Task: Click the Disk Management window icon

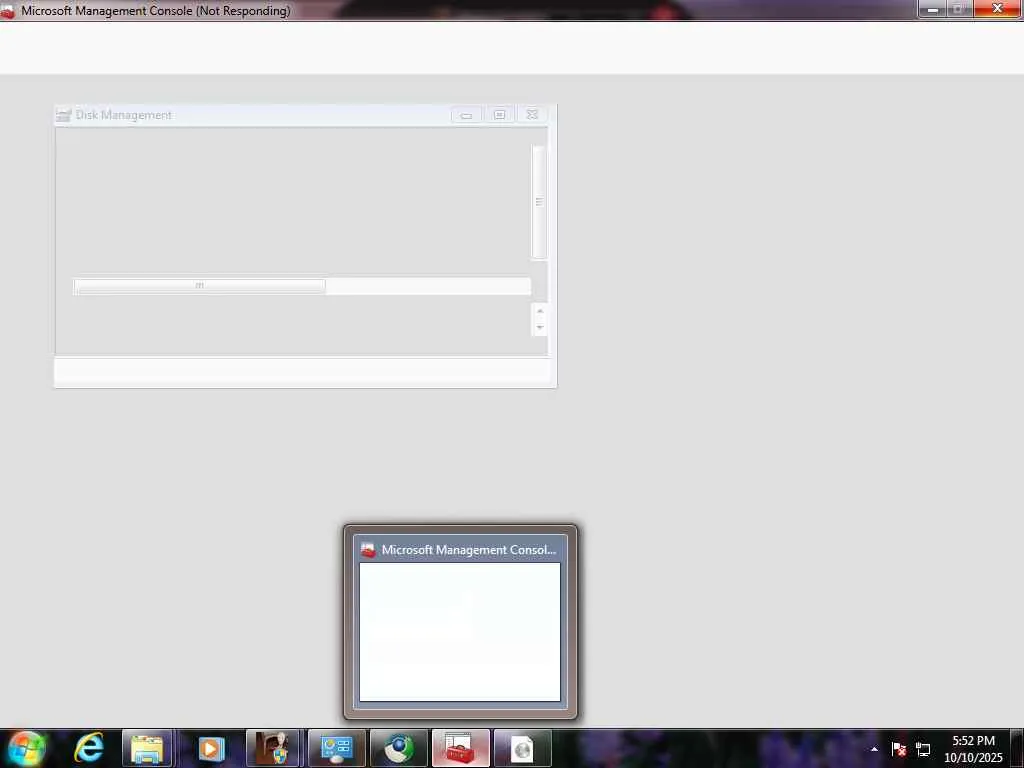Action: (x=63, y=115)
